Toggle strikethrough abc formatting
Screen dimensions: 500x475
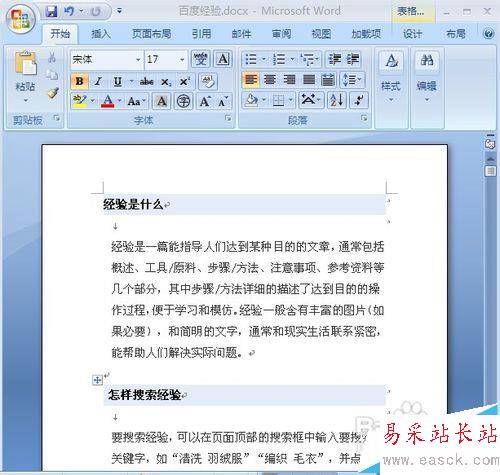pos(146,81)
